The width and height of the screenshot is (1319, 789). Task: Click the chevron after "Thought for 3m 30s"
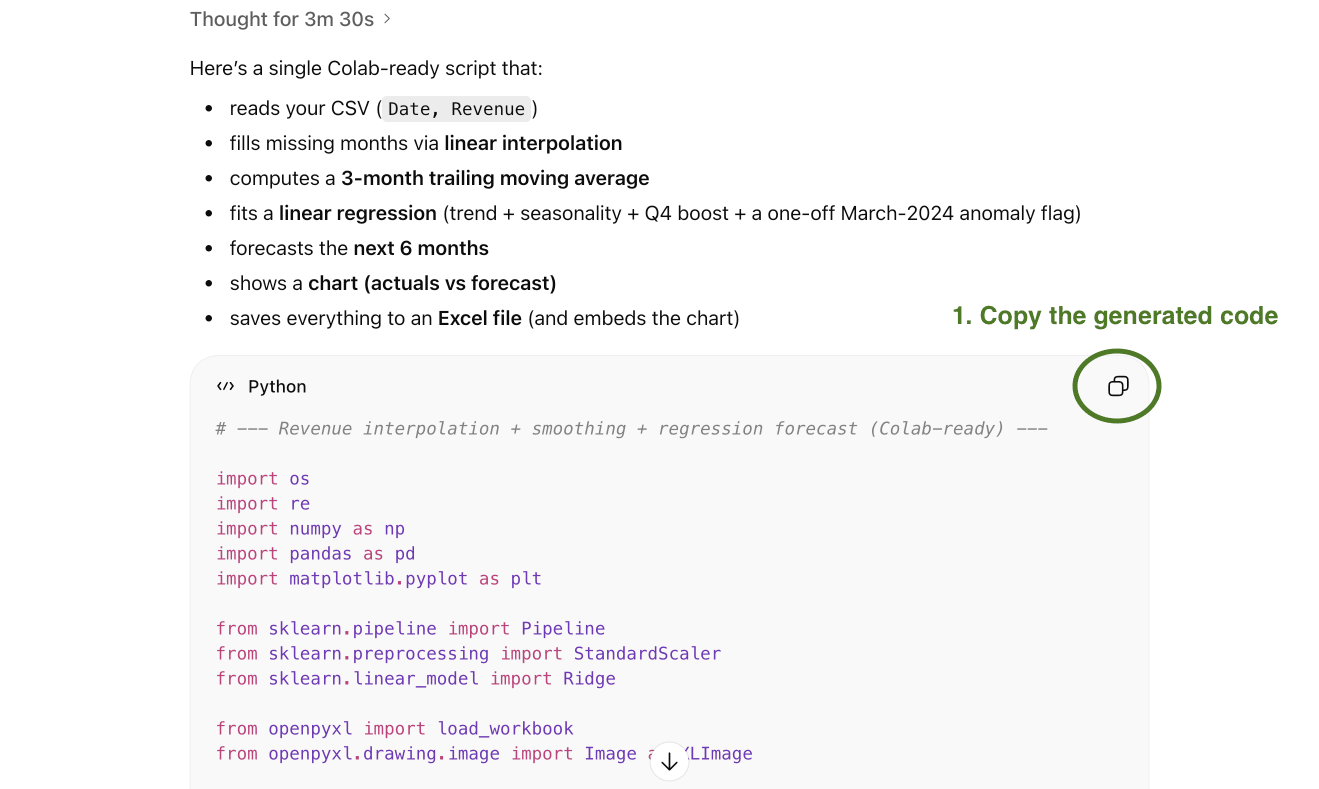coord(387,19)
